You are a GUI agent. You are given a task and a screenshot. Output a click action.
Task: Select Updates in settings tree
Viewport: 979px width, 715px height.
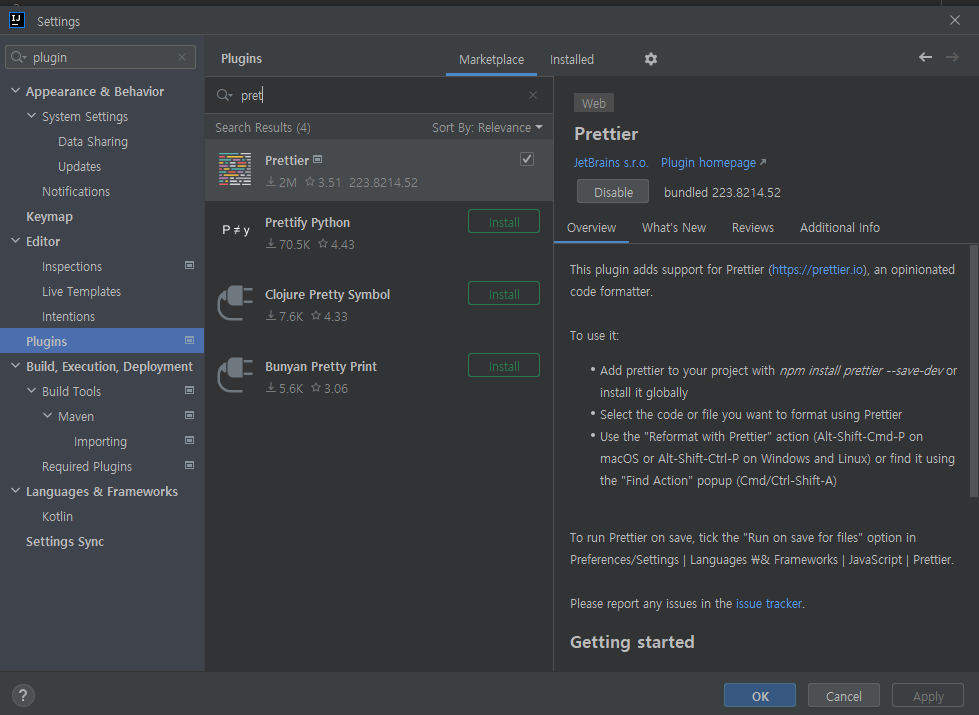[x=79, y=166]
